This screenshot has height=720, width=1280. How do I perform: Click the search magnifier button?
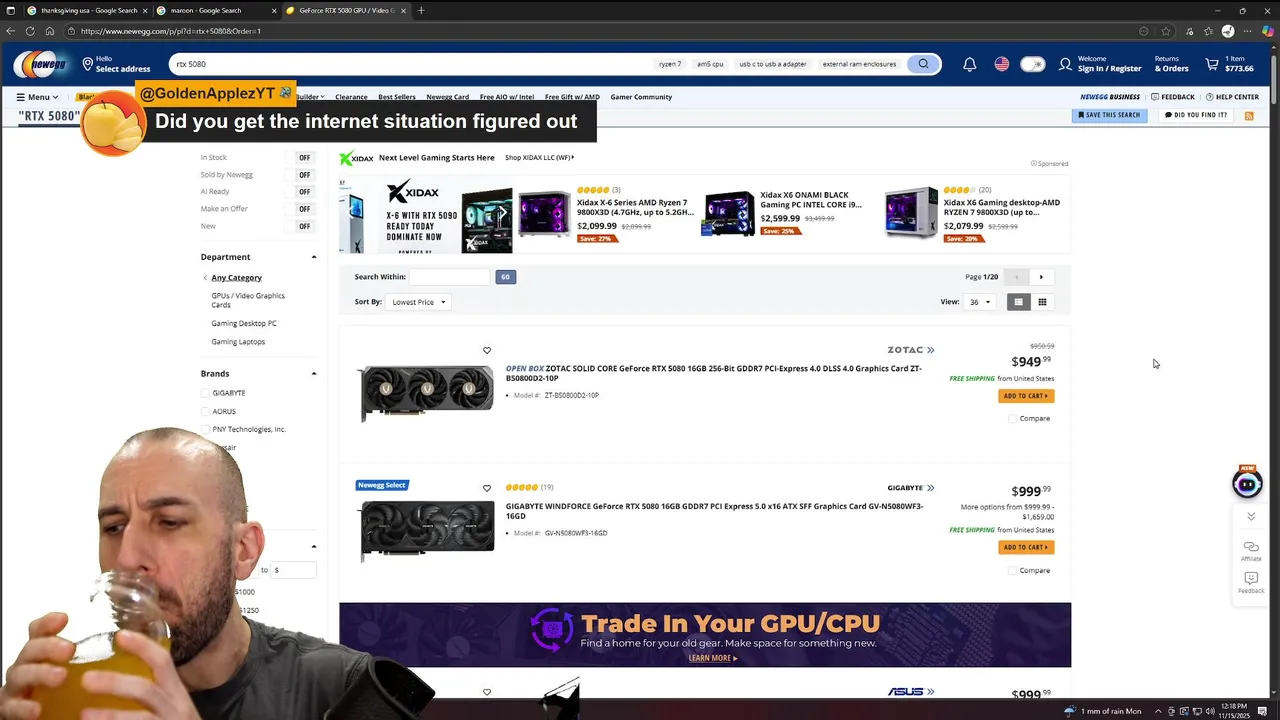pyautogui.click(x=923, y=64)
